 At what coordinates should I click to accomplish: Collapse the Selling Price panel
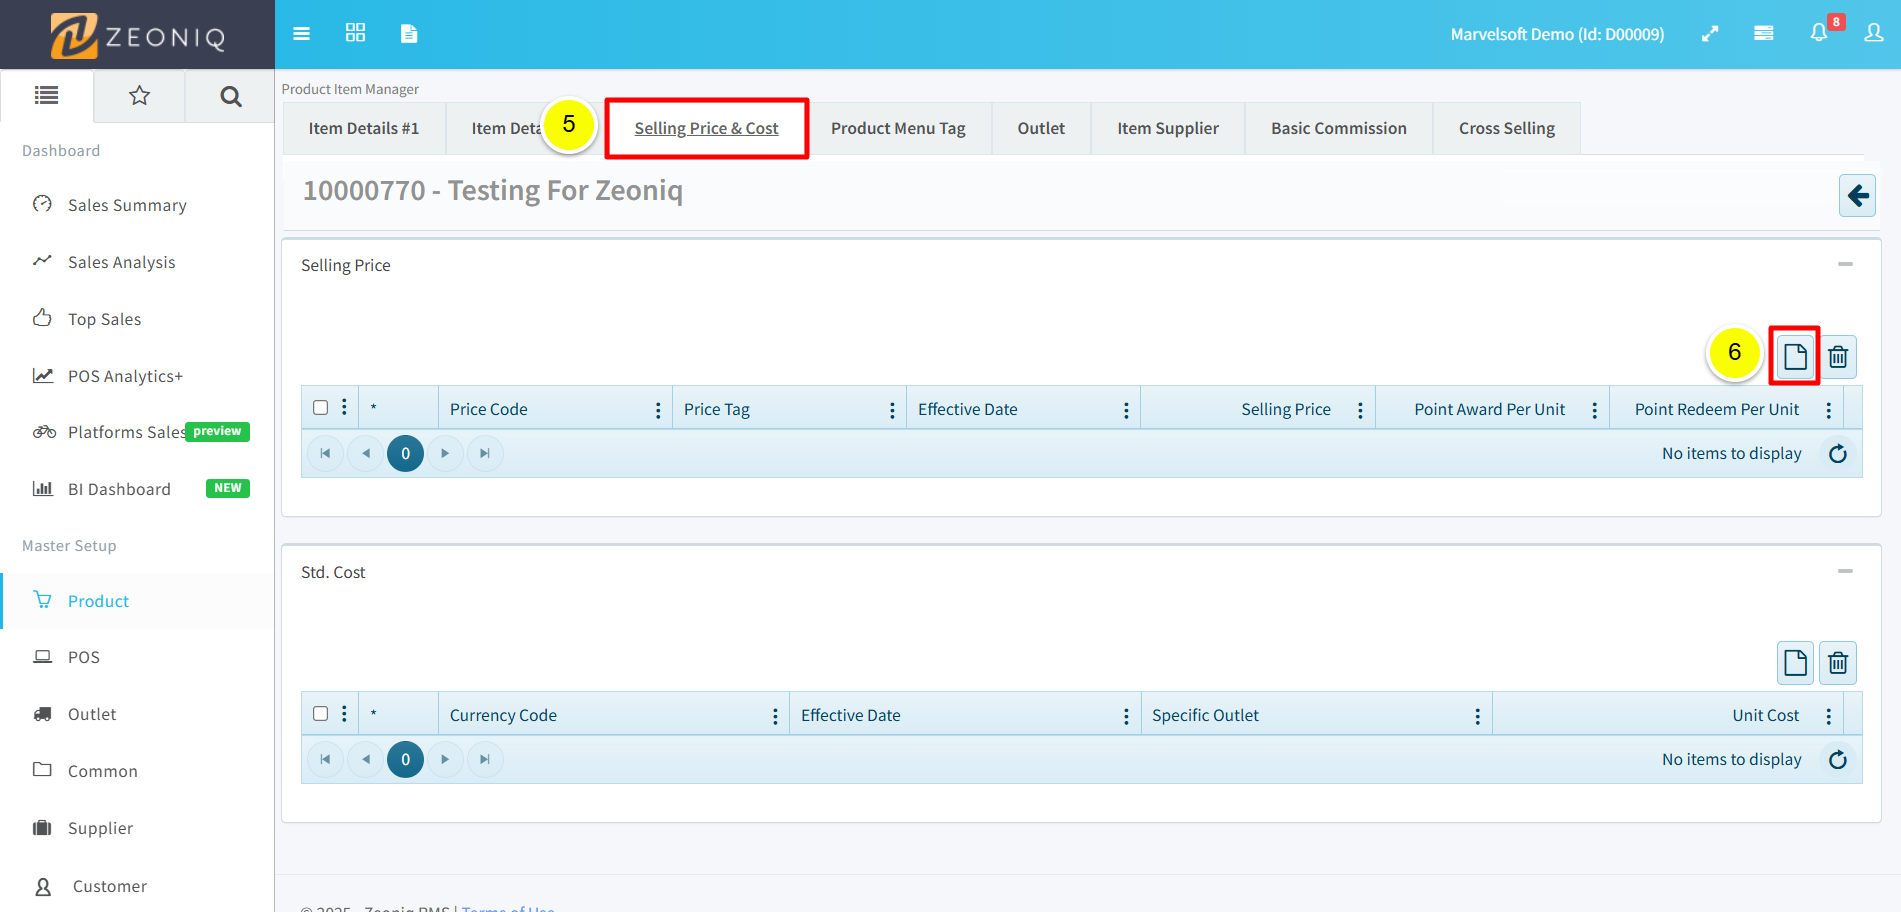pyautogui.click(x=1845, y=264)
